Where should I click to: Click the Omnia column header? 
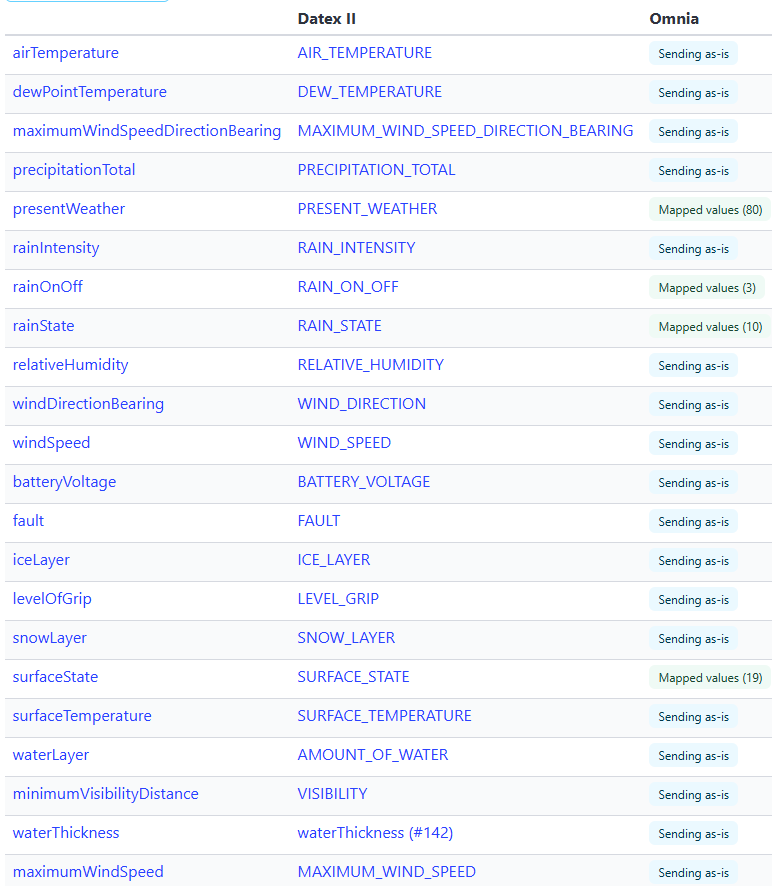[674, 19]
